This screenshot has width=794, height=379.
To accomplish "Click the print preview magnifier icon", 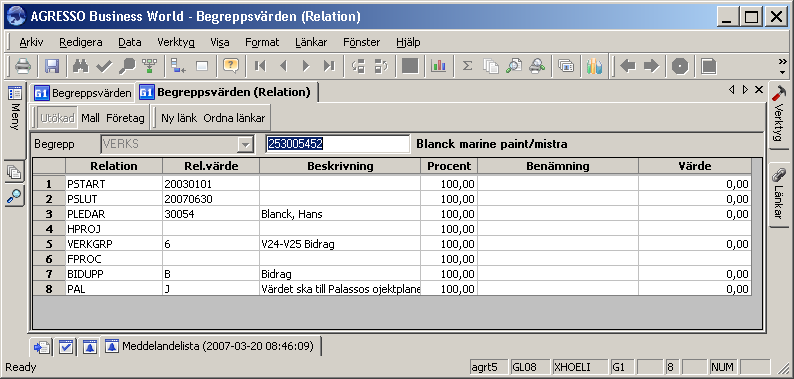I will coord(514,66).
